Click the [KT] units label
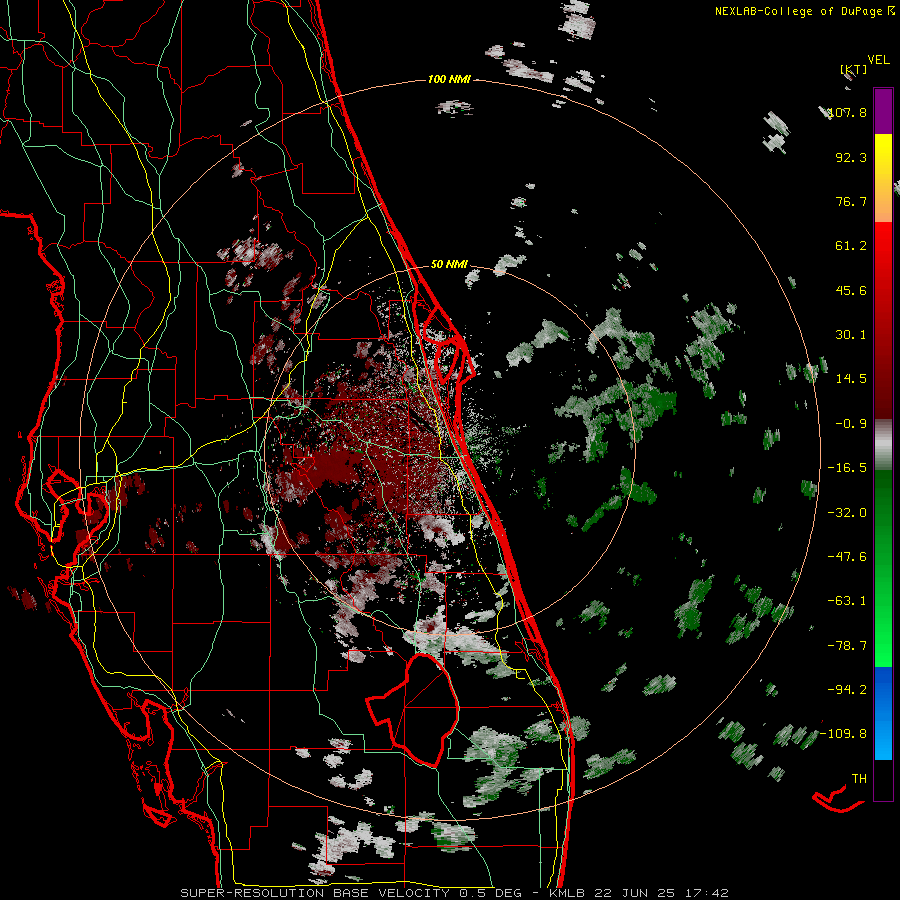Viewport: 900px width, 900px height. [854, 69]
